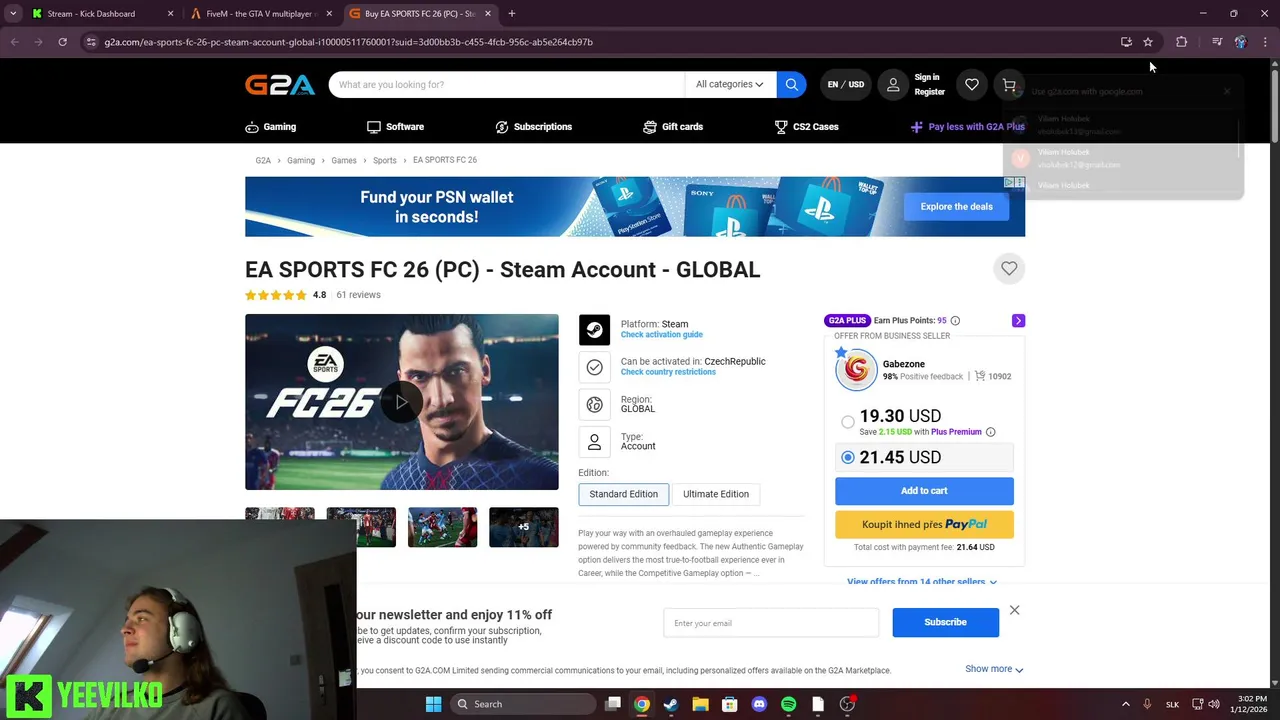1280x720 pixels.
Task: Click Check country restrictions link
Action: click(668, 372)
